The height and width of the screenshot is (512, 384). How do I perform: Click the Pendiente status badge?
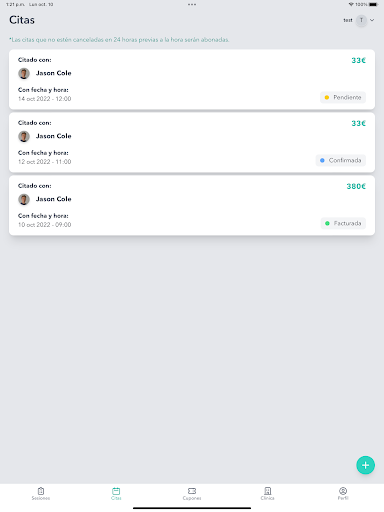pyautogui.click(x=343, y=97)
